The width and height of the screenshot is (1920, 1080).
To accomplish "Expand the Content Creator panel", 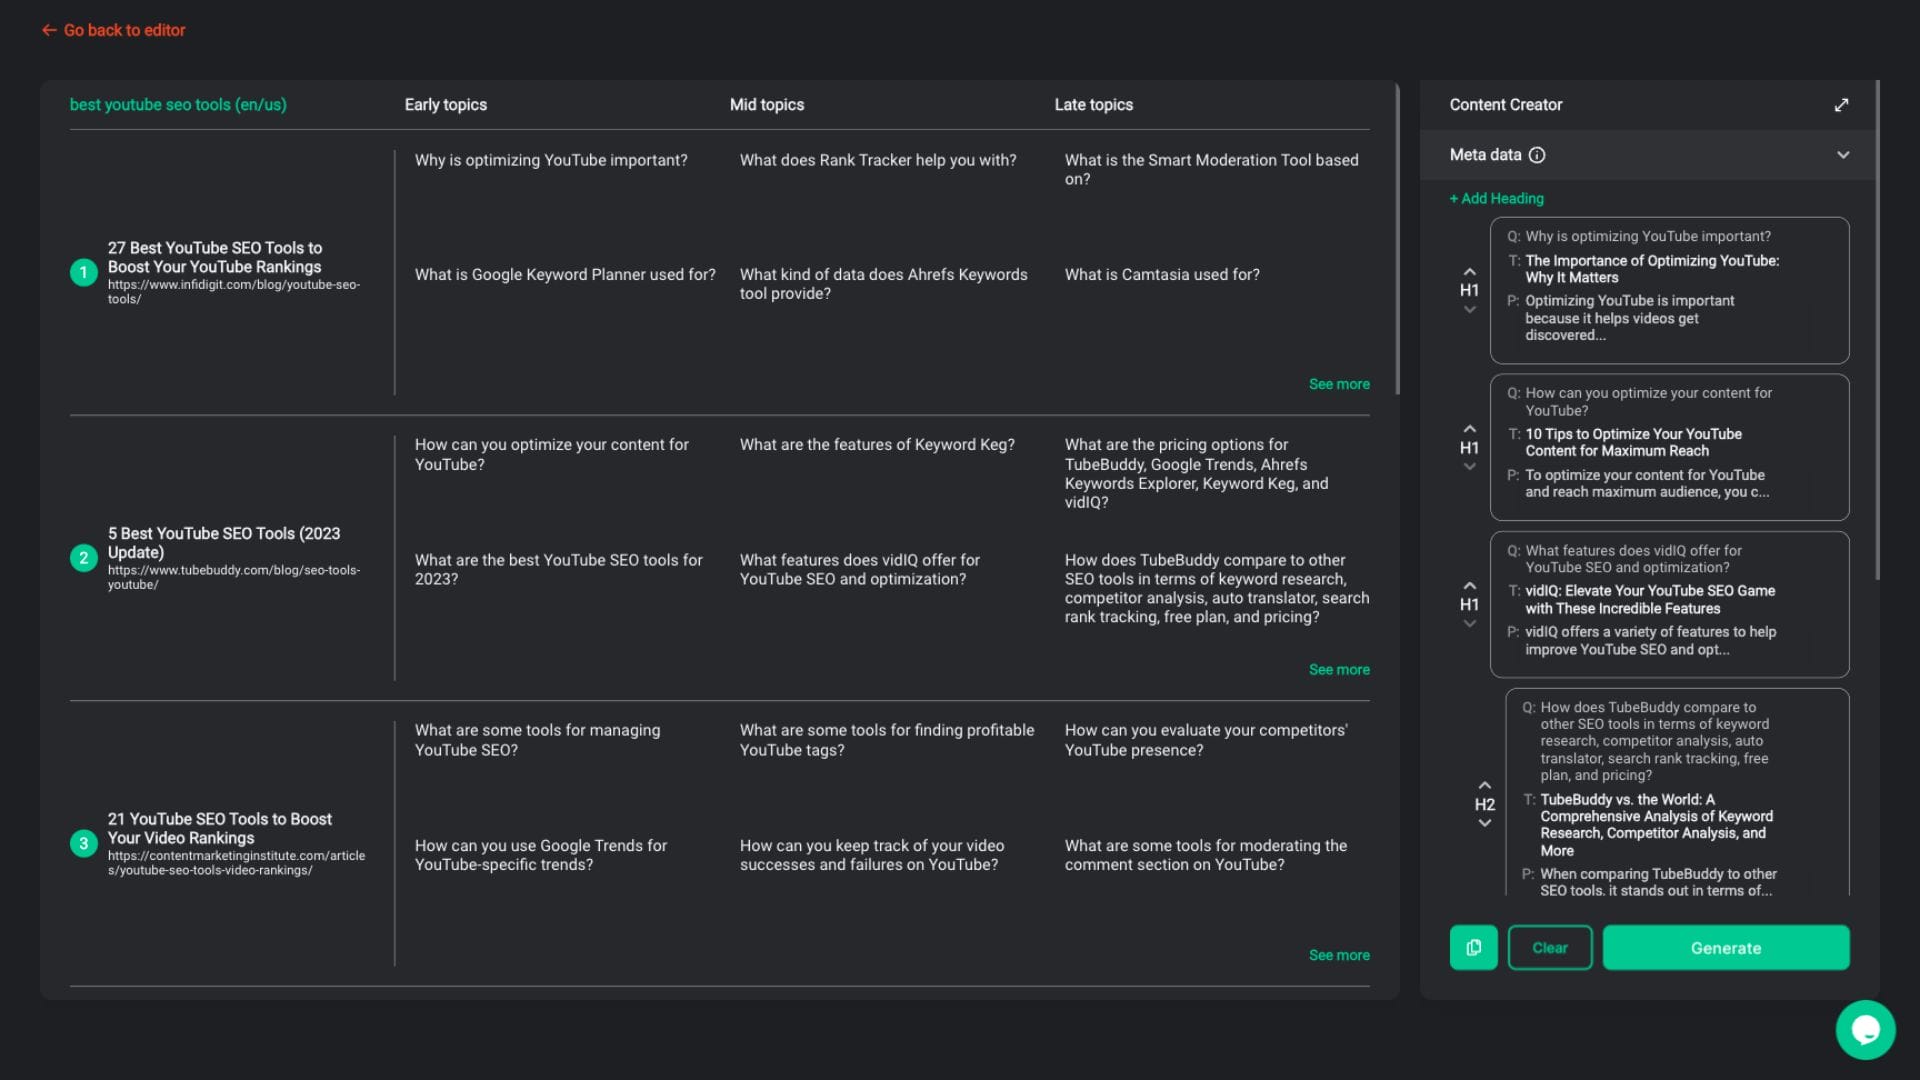I will (1841, 105).
